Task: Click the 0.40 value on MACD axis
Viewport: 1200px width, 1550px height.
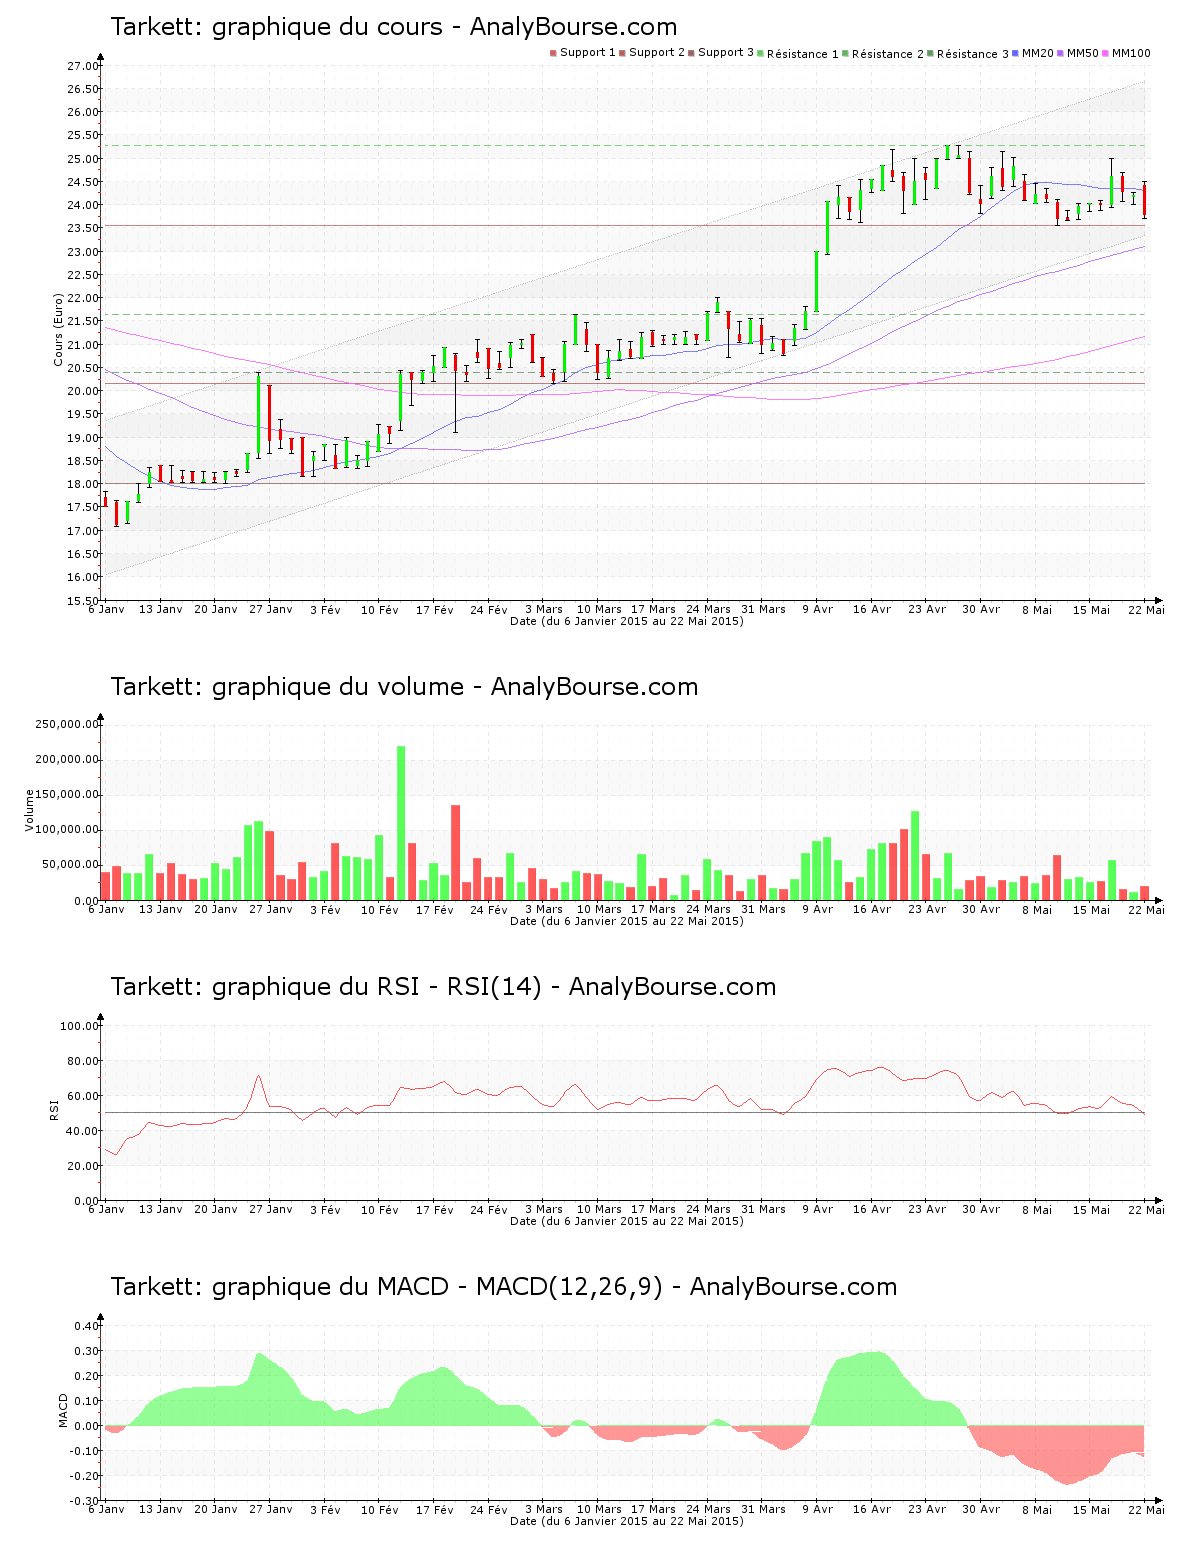Action: click(87, 1327)
